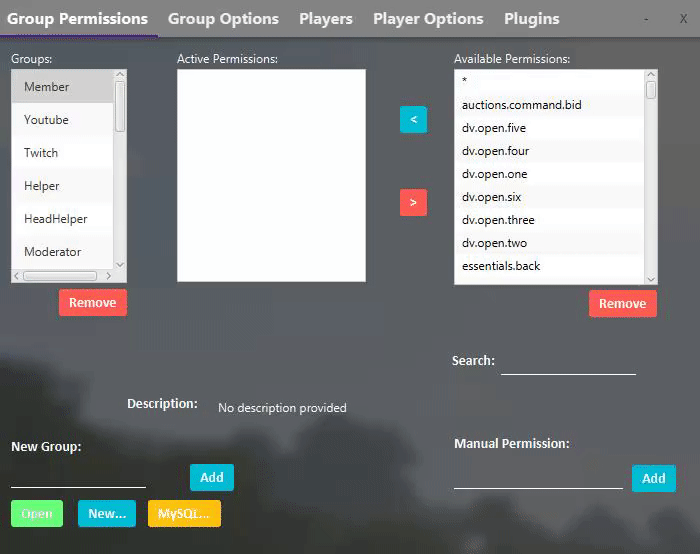The image size is (700, 554).
Task: Minimize the window with the dash button
Action: click(x=646, y=19)
